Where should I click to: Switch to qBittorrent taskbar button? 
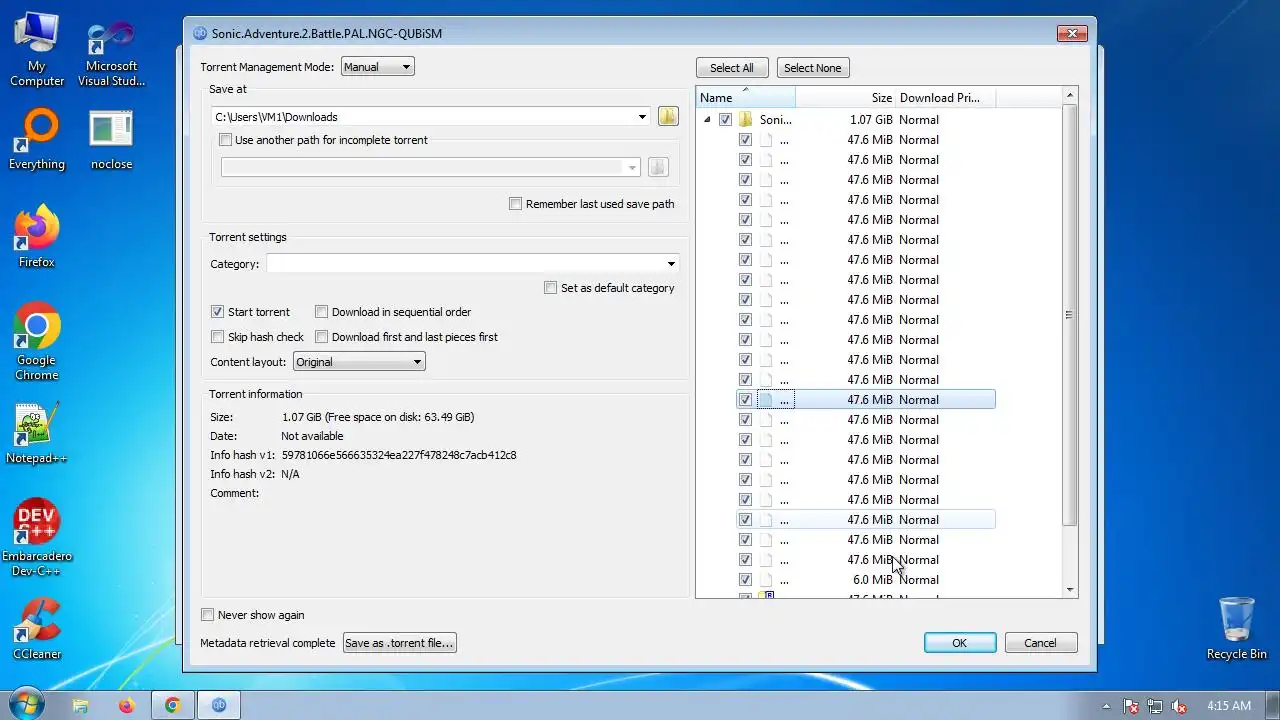coord(218,705)
